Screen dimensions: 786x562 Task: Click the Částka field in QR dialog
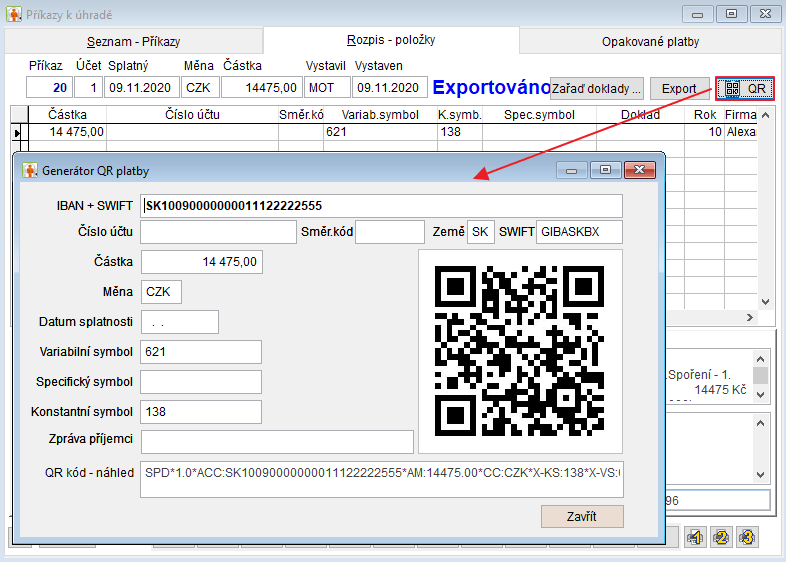(202, 262)
